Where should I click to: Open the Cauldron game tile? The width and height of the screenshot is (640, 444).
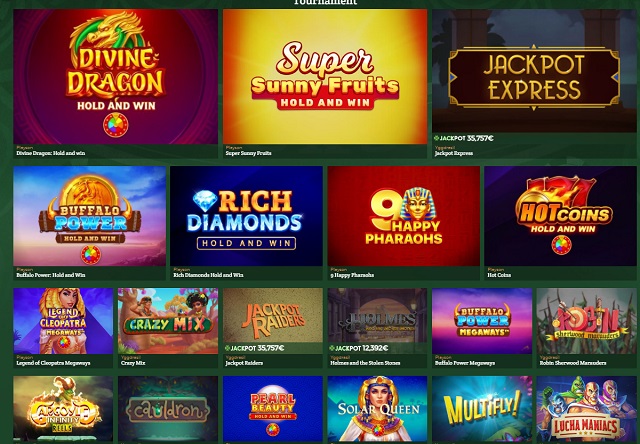point(168,408)
